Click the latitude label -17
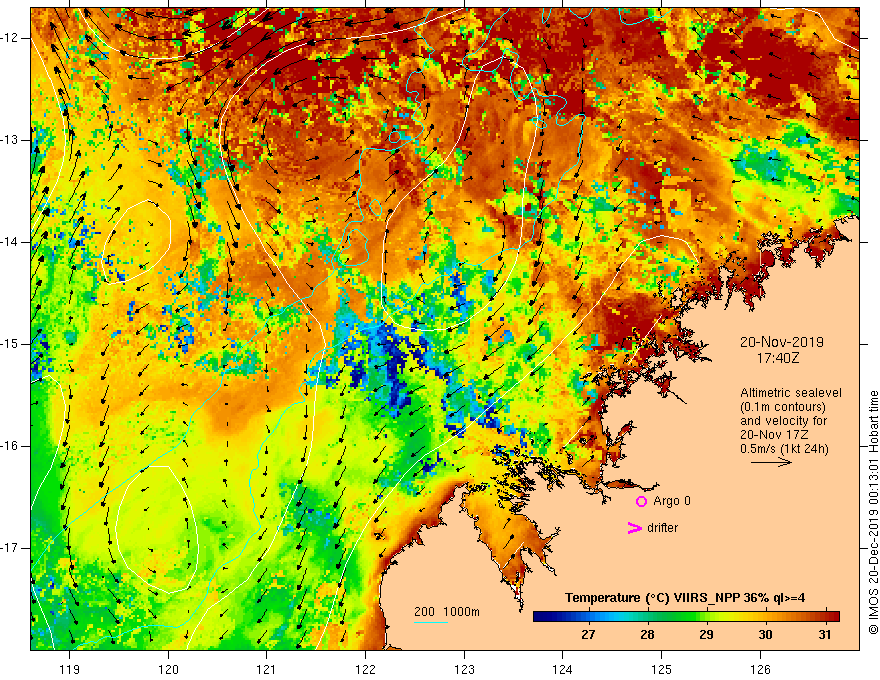Screen dimensions: 880x680 10,548
